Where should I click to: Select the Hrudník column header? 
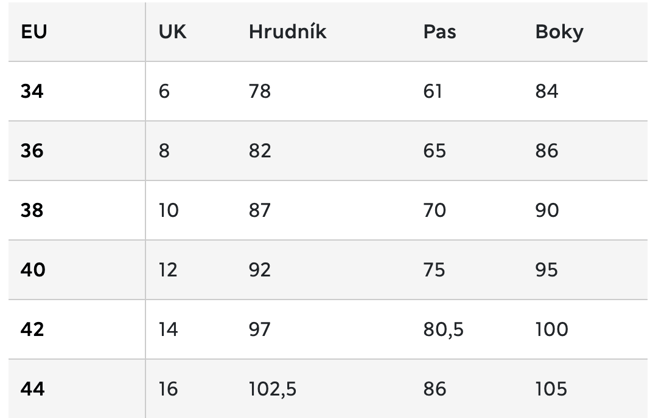click(287, 32)
